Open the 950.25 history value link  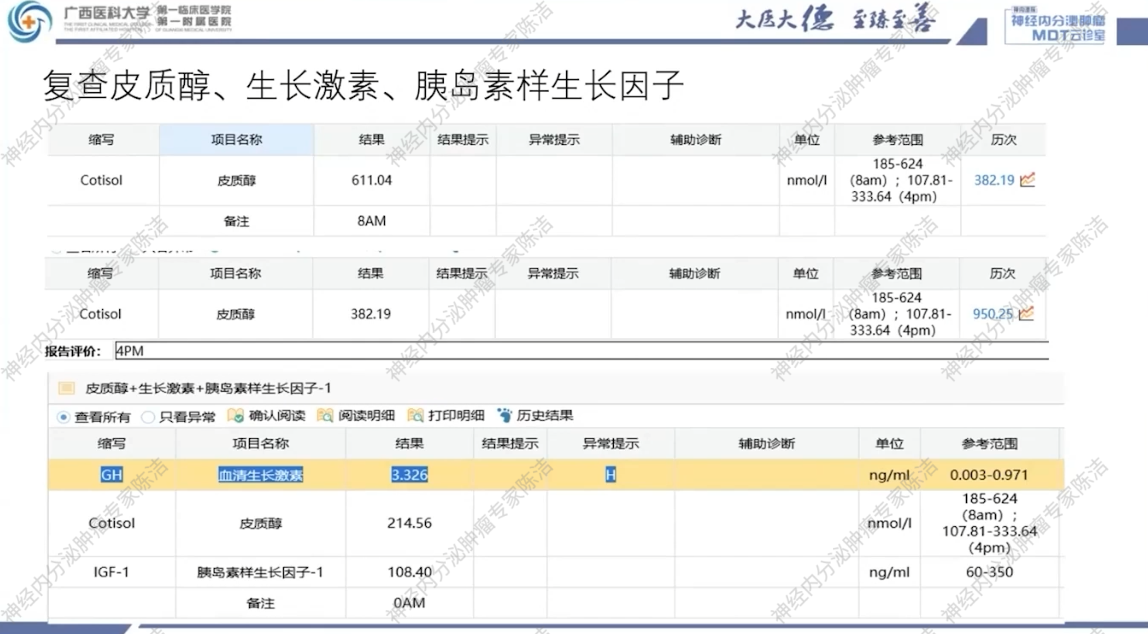[x=992, y=314]
